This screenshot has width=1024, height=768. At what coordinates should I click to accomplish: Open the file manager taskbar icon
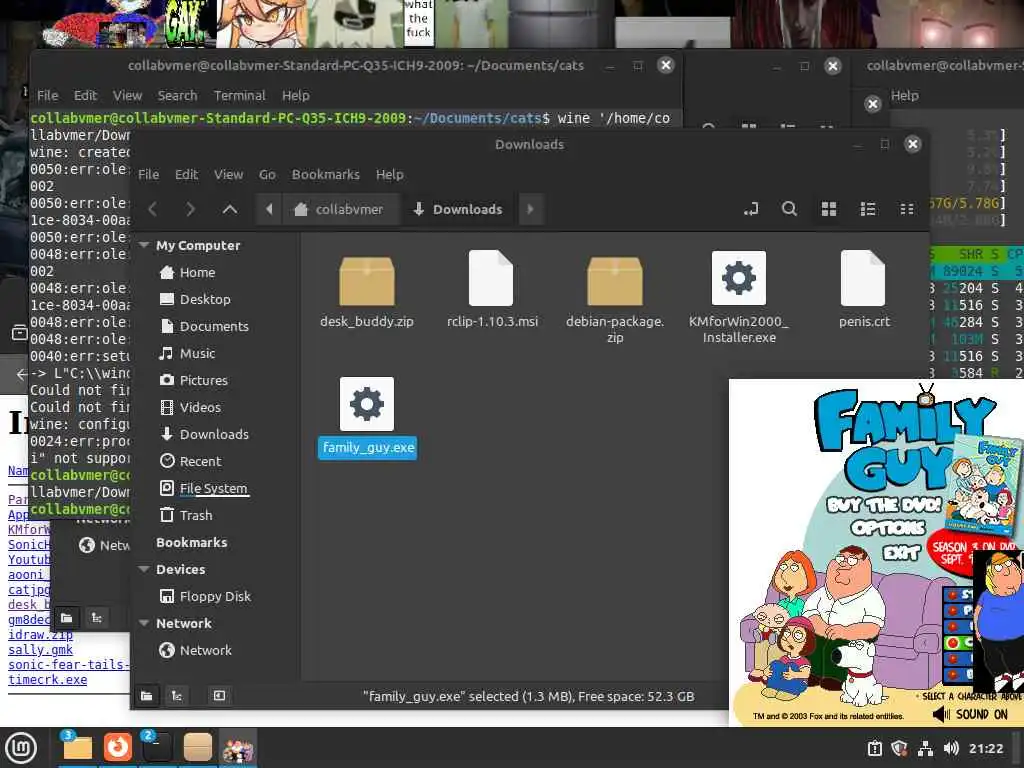(77, 748)
